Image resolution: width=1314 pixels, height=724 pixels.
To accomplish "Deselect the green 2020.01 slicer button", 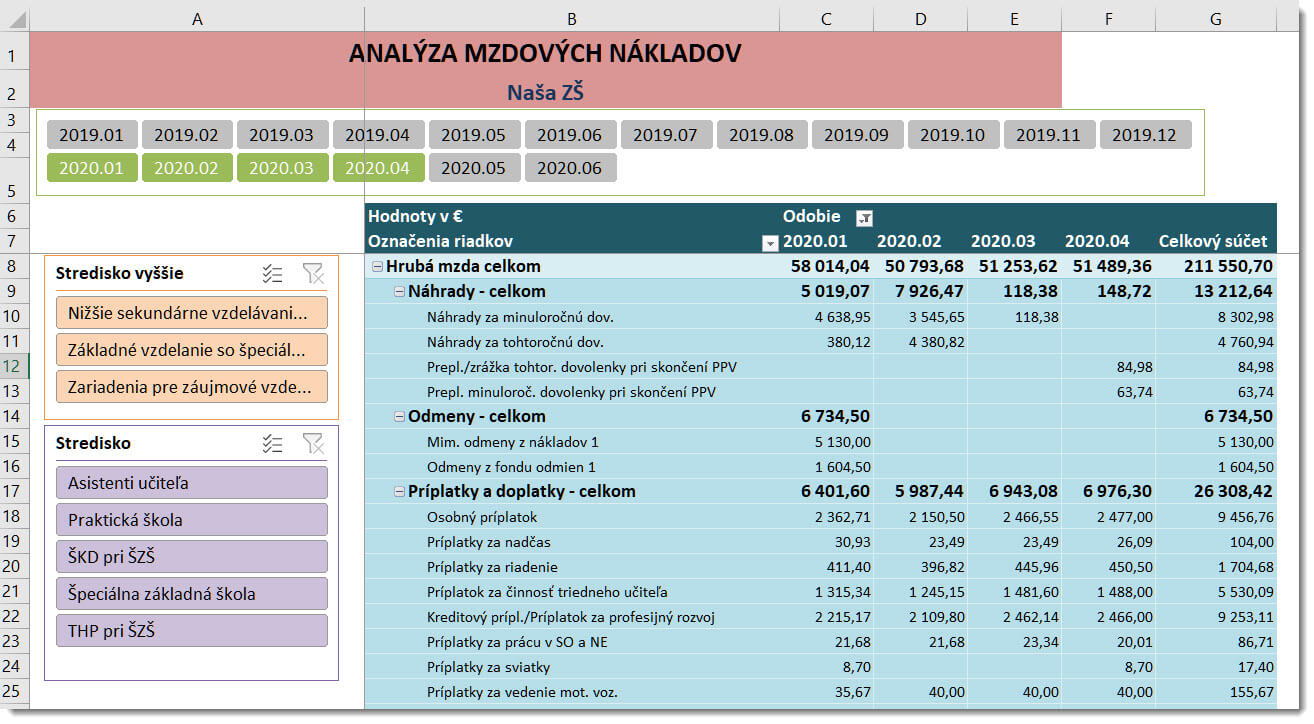I will 91,168.
